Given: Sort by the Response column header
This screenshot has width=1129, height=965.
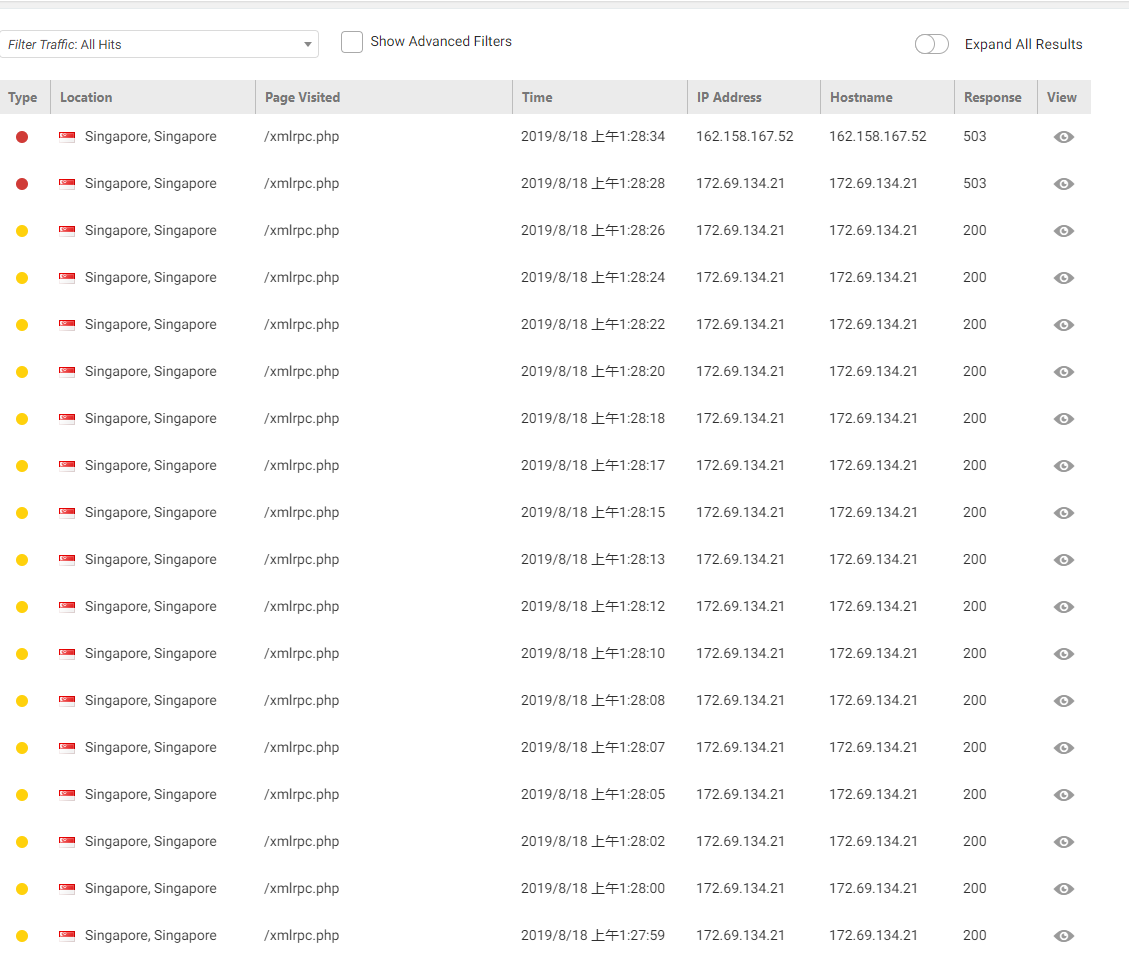Looking at the screenshot, I should 992,97.
